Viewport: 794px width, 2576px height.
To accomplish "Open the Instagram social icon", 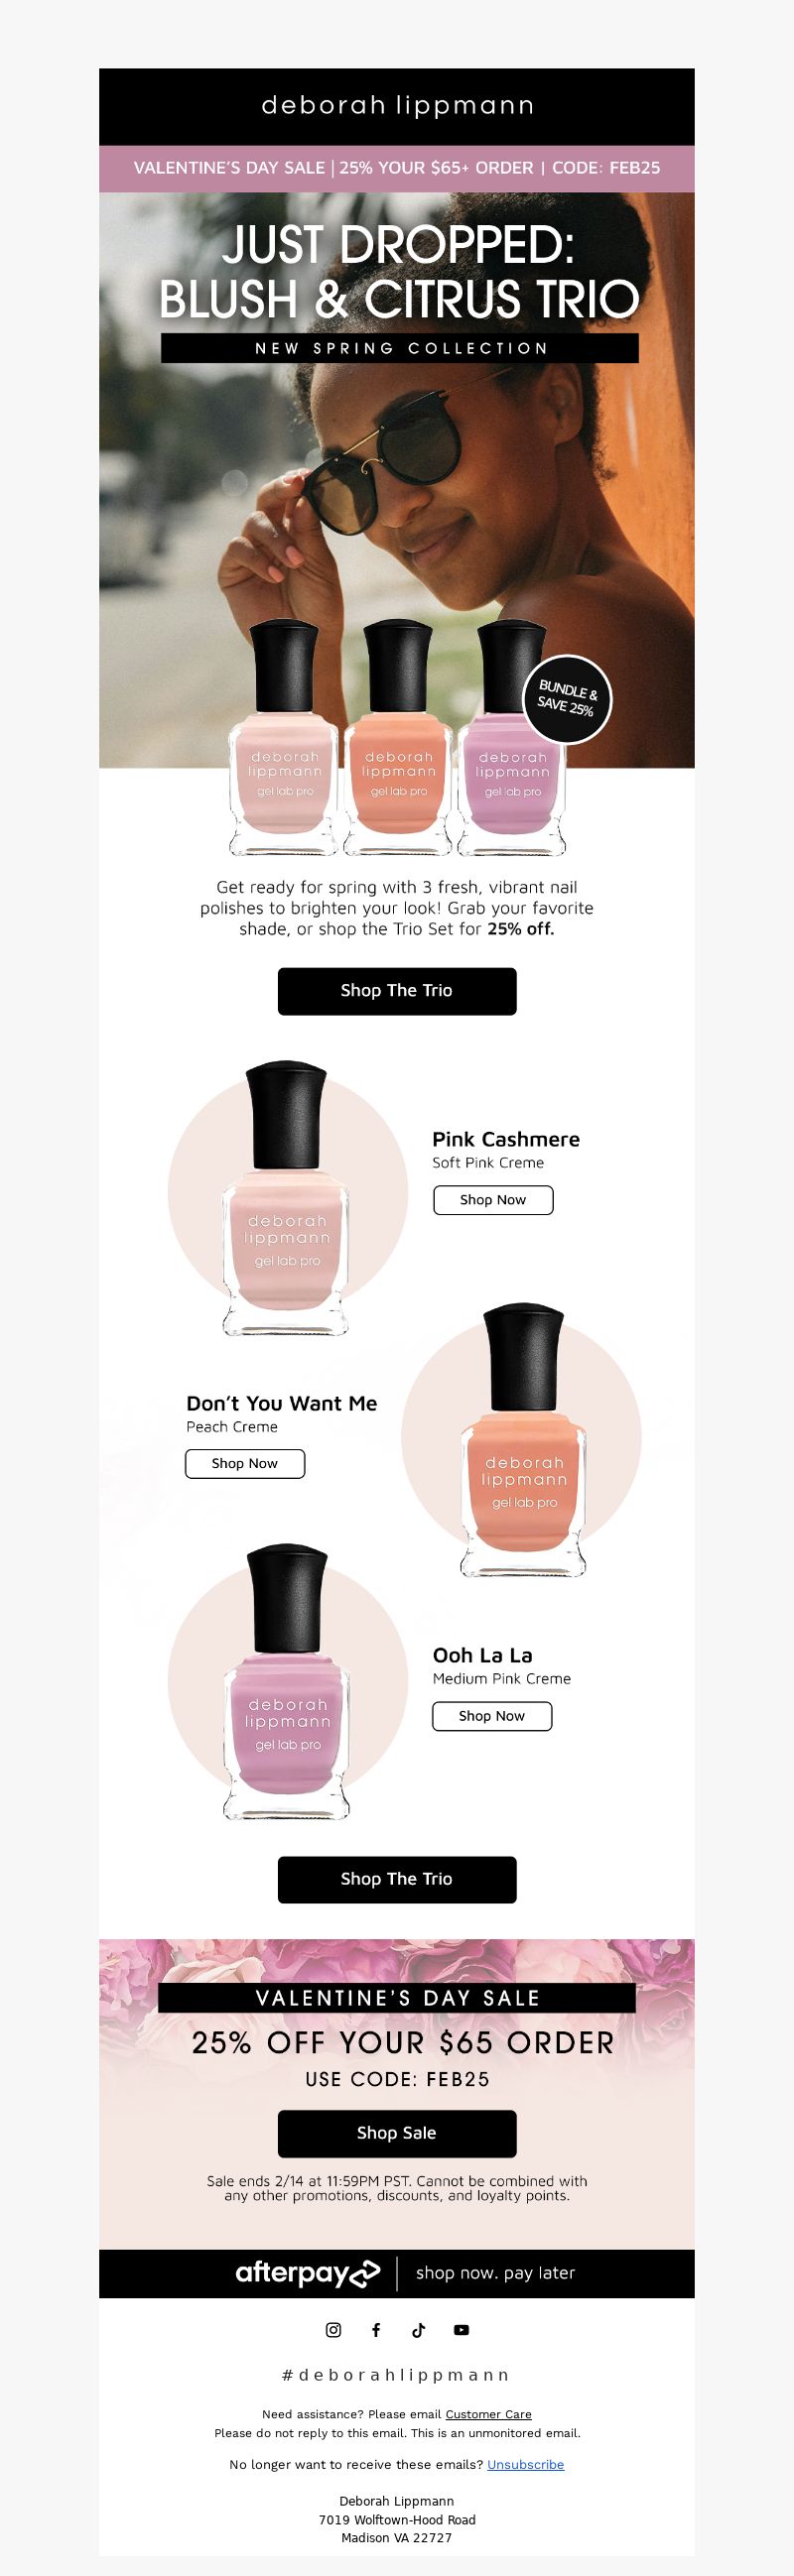I will [334, 2330].
